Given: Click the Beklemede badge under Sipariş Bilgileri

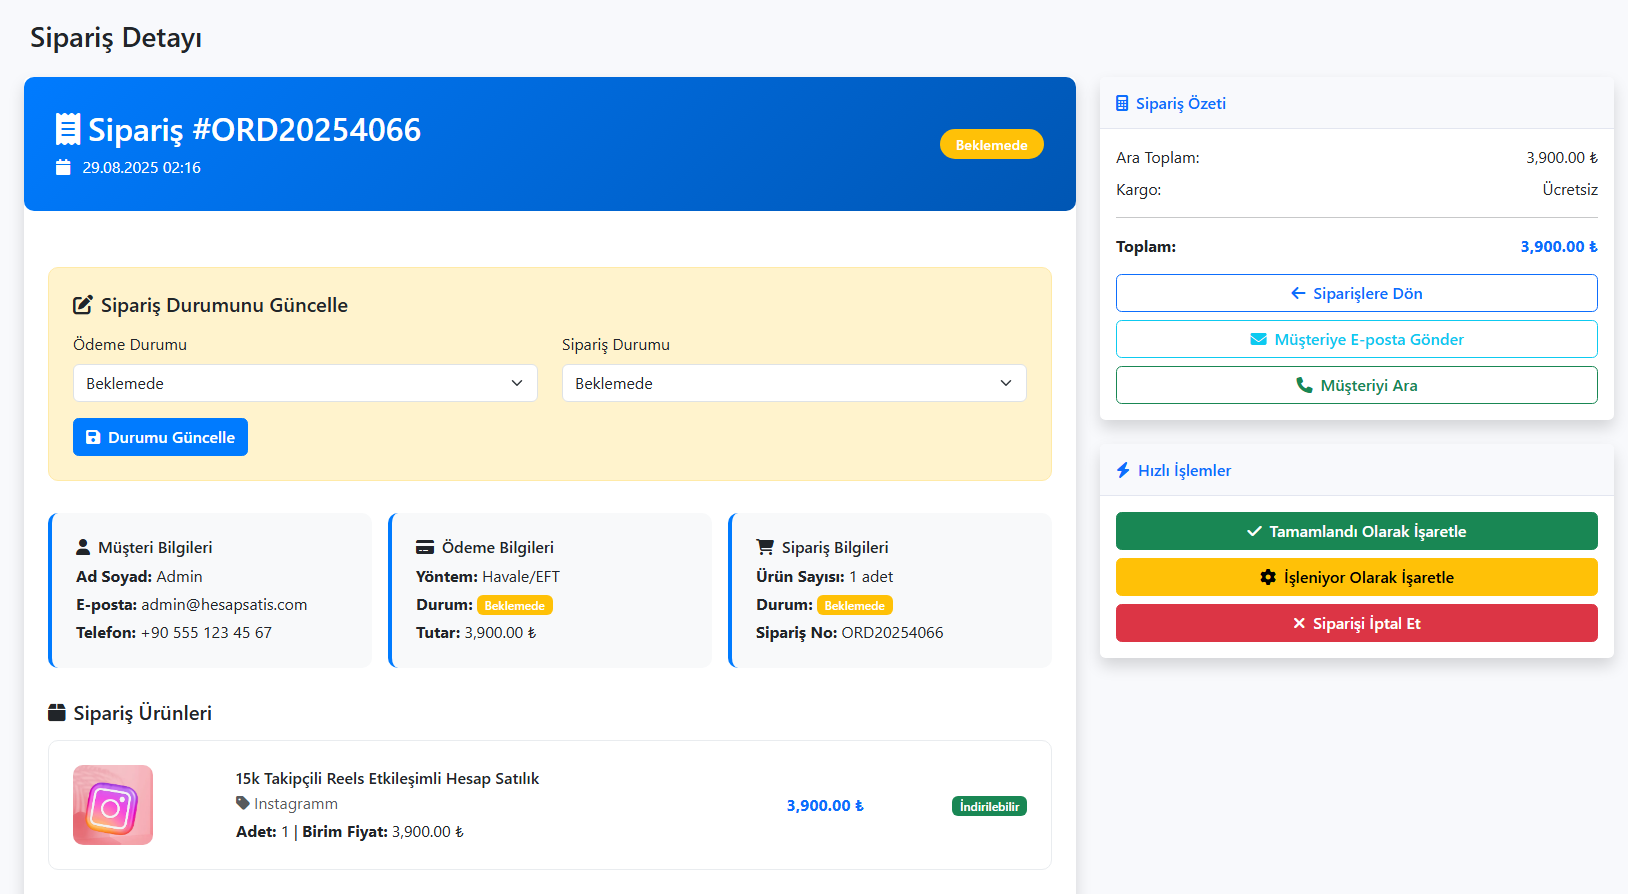Looking at the screenshot, I should (855, 605).
